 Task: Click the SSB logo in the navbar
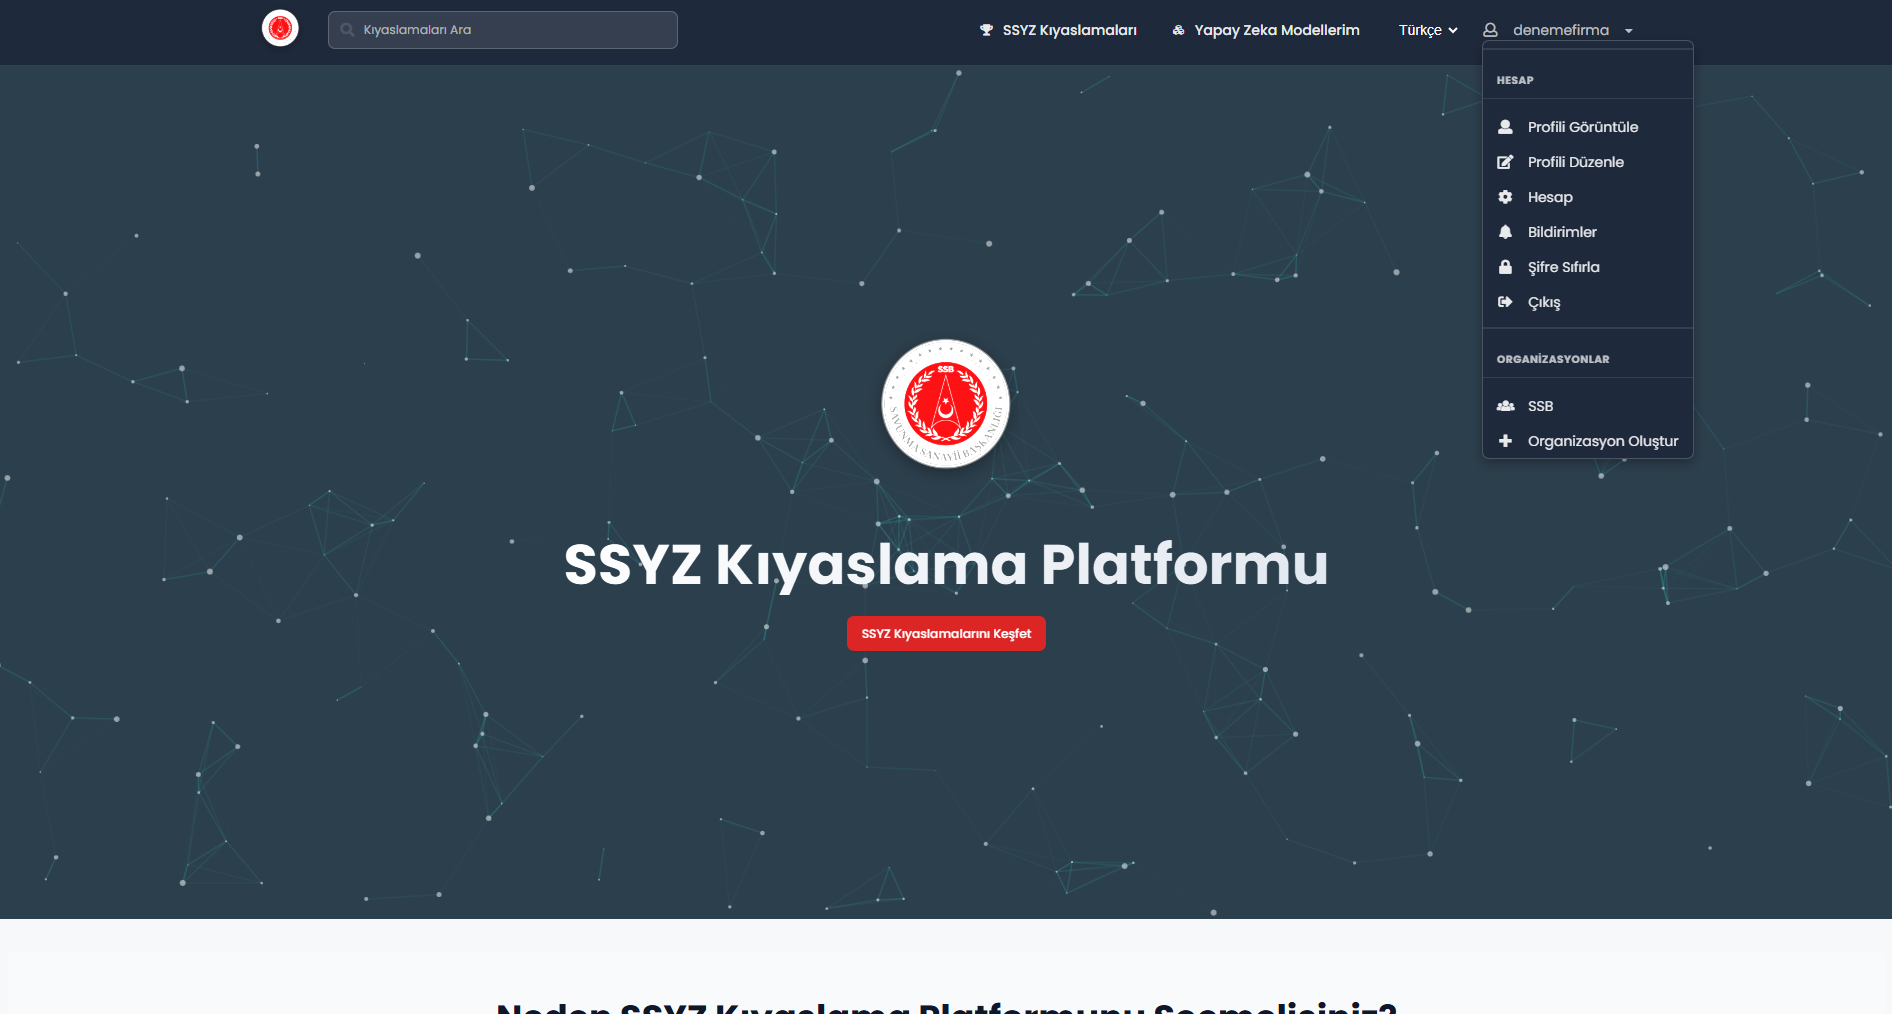(280, 28)
